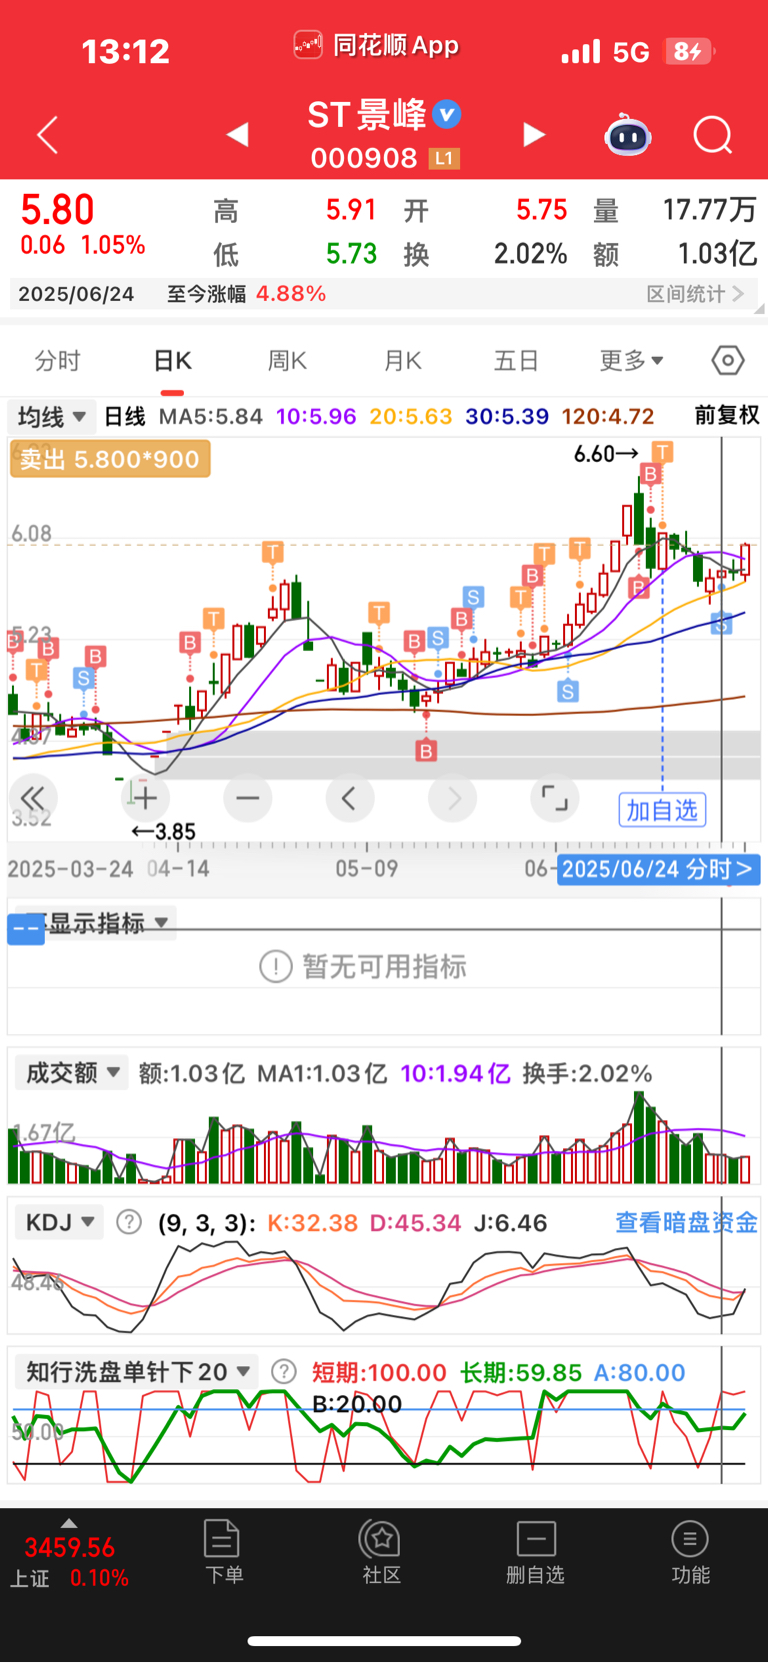The width and height of the screenshot is (768, 1663).
Task: Open the 功能 functions menu
Action: 690,1551
